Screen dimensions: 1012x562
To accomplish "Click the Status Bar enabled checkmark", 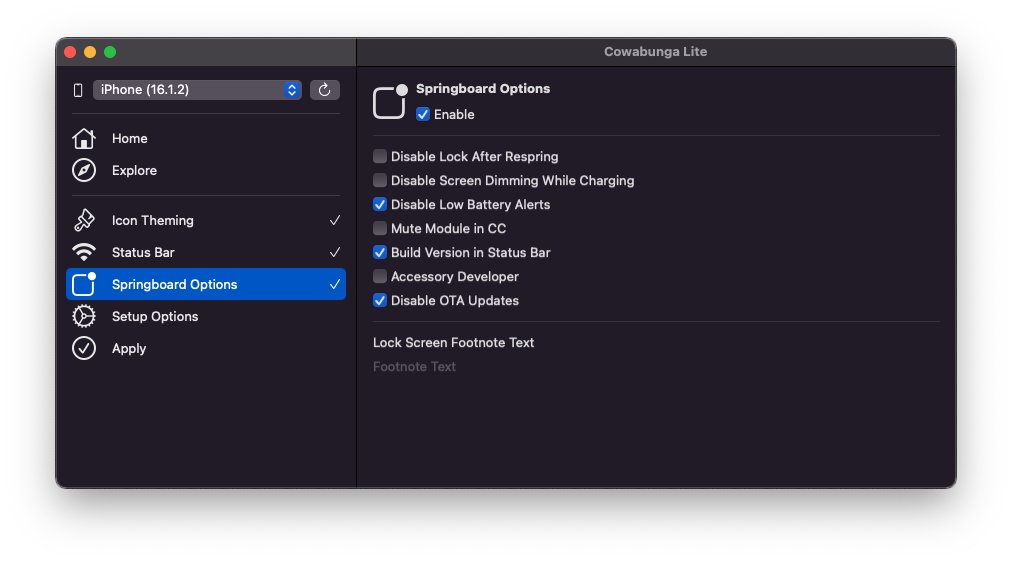I will [x=334, y=252].
